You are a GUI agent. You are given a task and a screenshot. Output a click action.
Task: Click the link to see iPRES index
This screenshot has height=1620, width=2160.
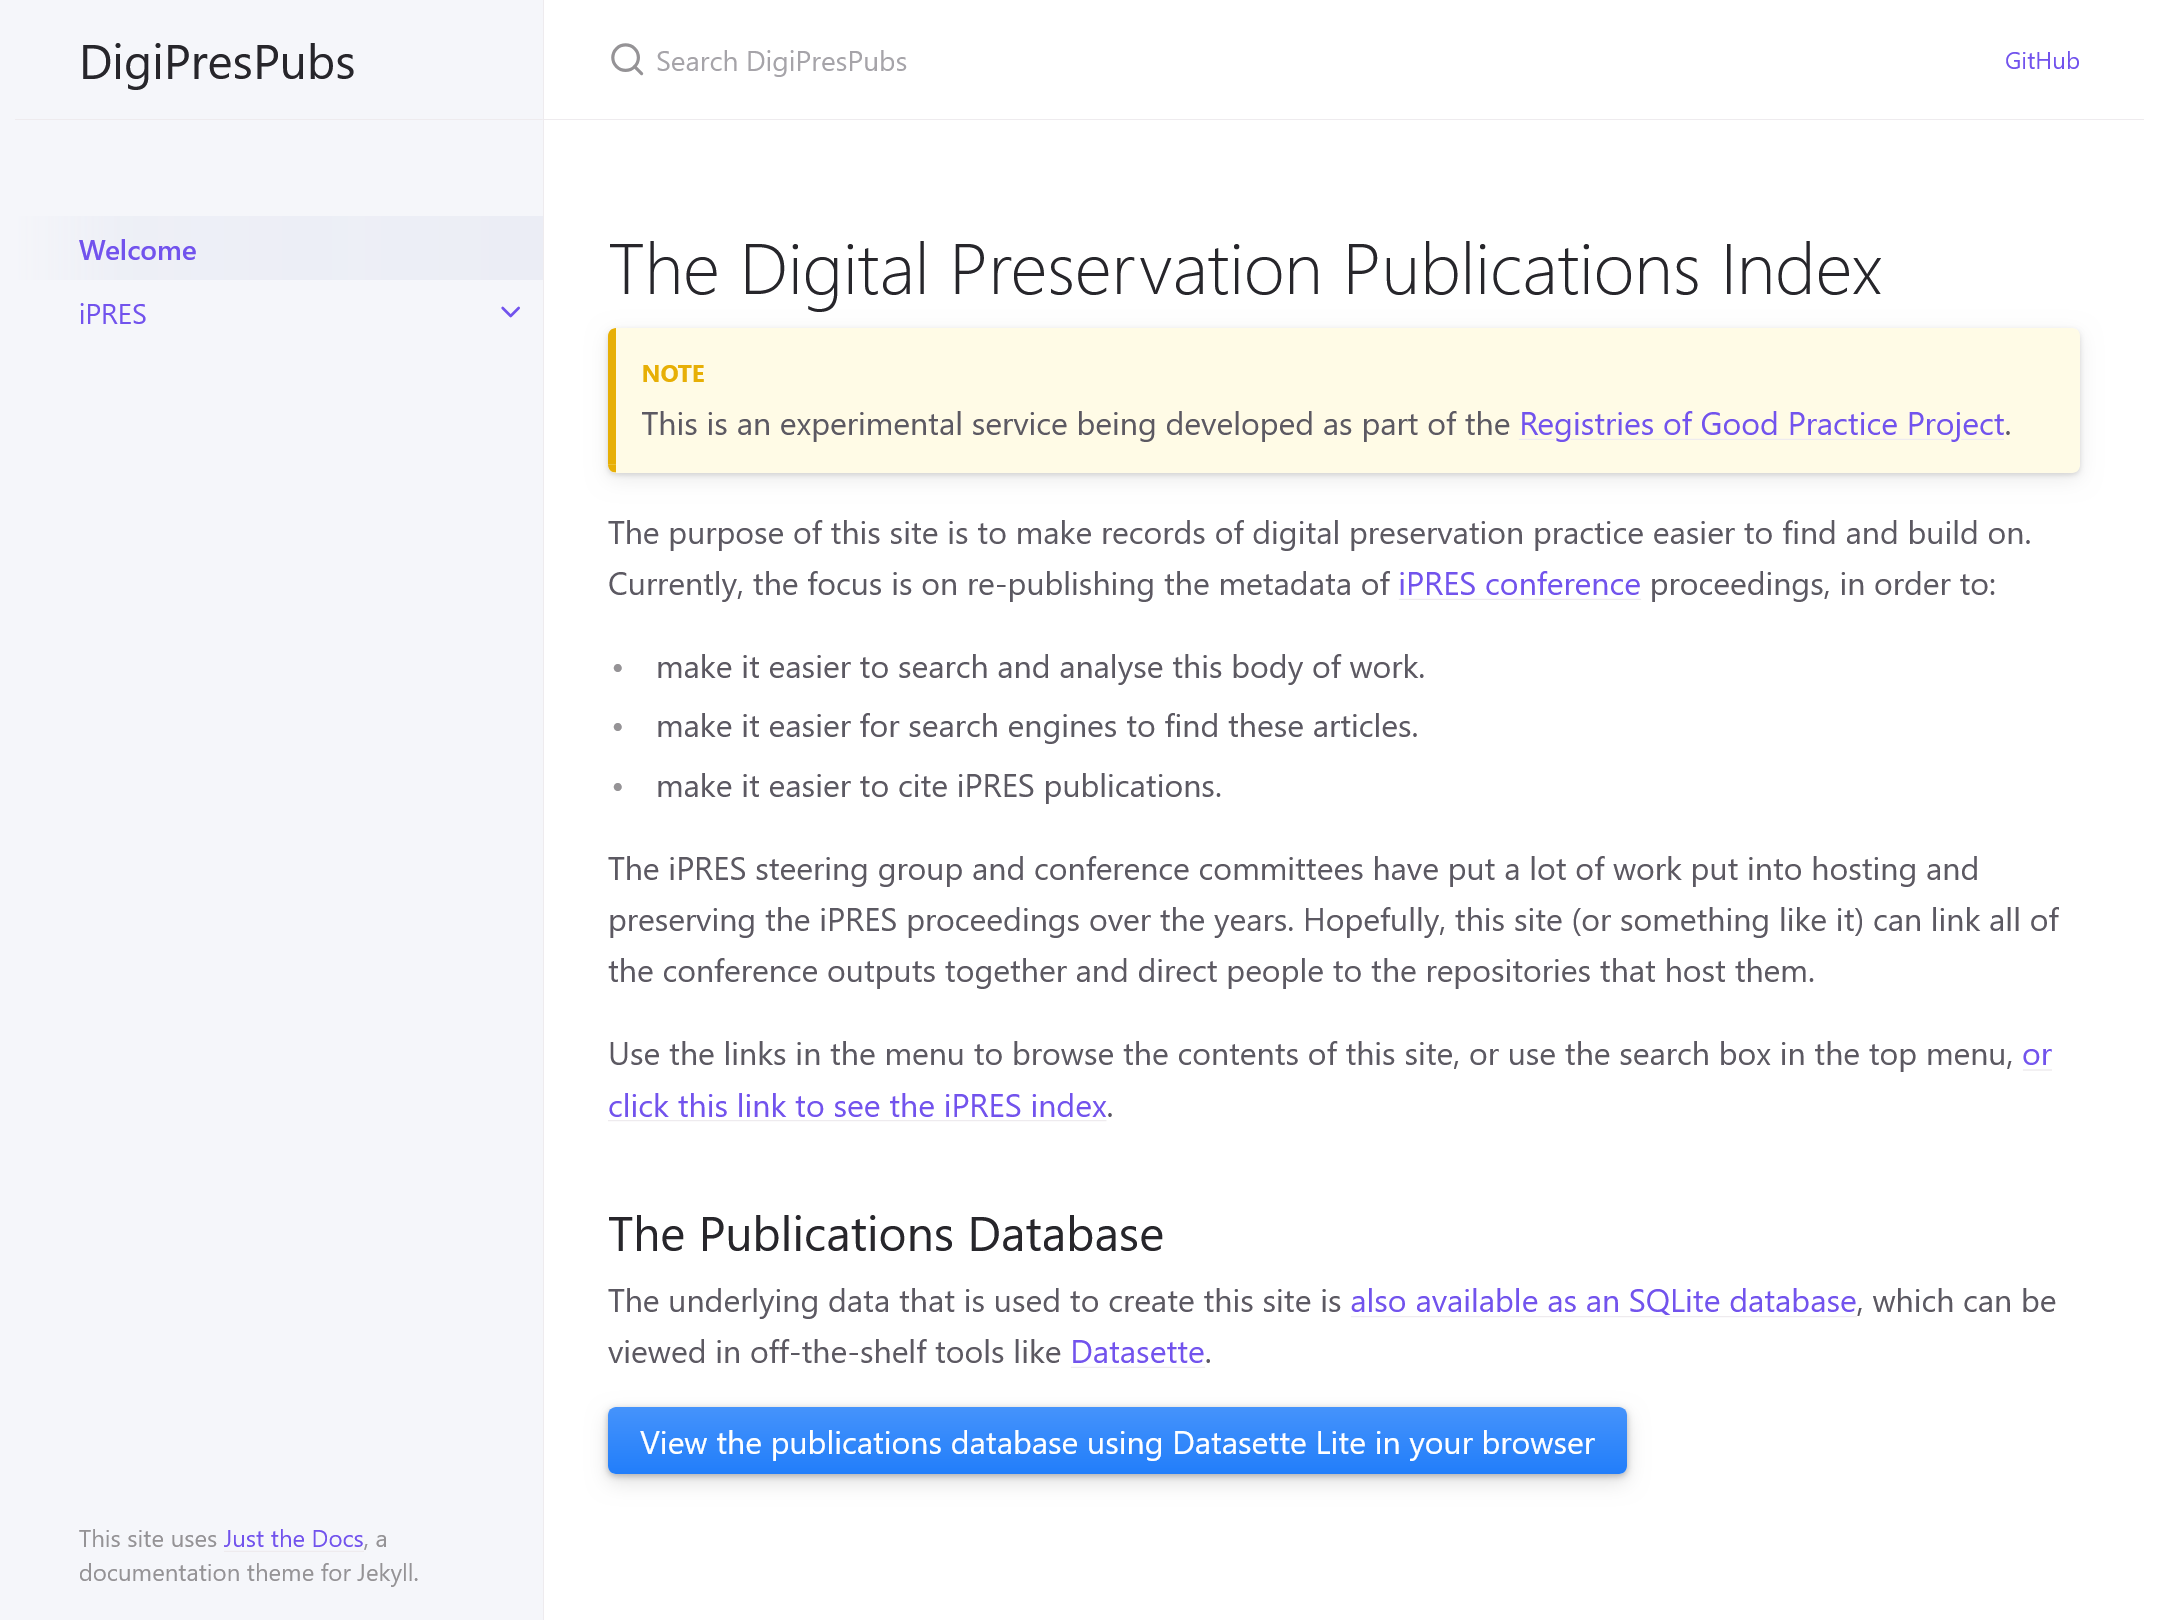coord(857,1106)
